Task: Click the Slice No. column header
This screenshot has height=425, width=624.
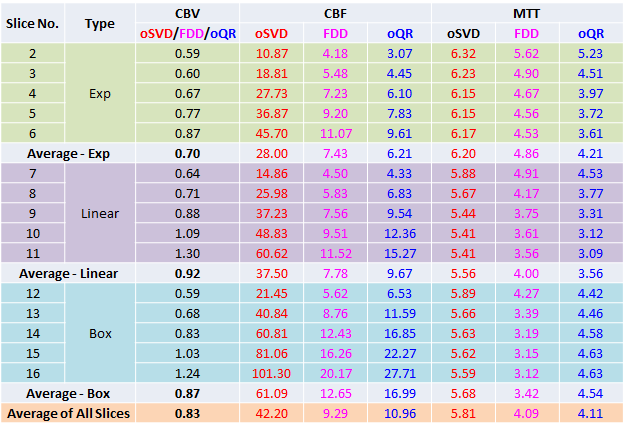Action: click(32, 23)
